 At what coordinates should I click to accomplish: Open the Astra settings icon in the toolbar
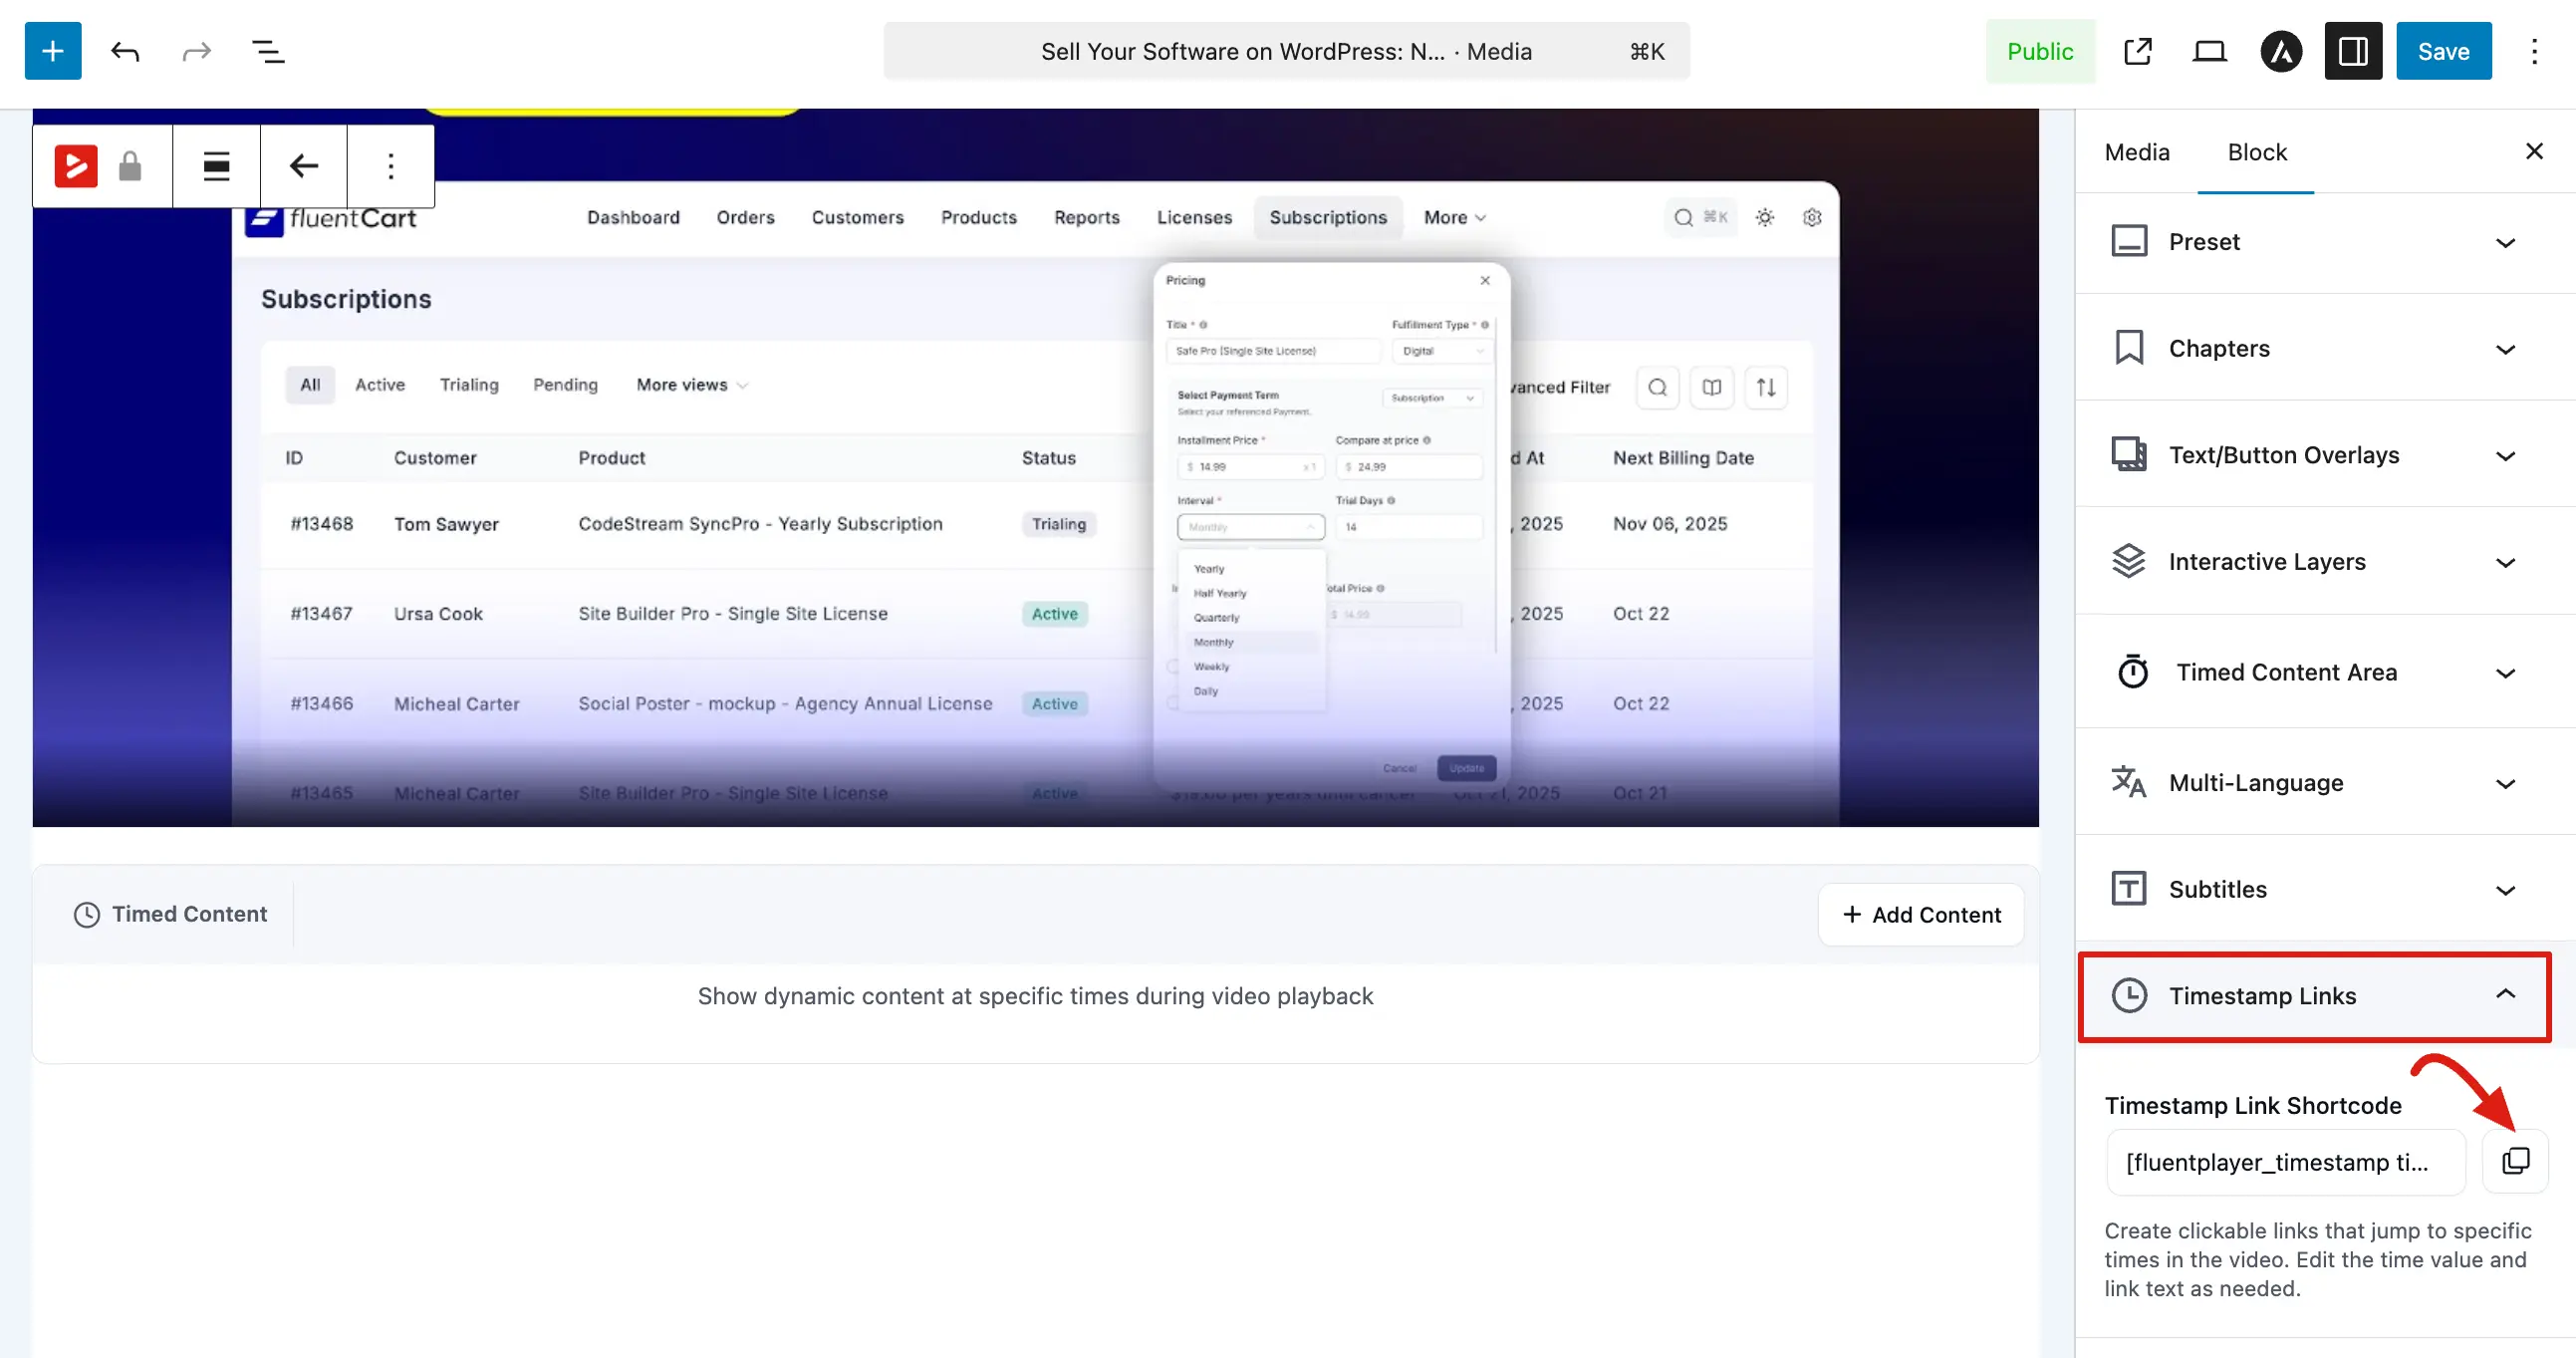[x=2281, y=51]
